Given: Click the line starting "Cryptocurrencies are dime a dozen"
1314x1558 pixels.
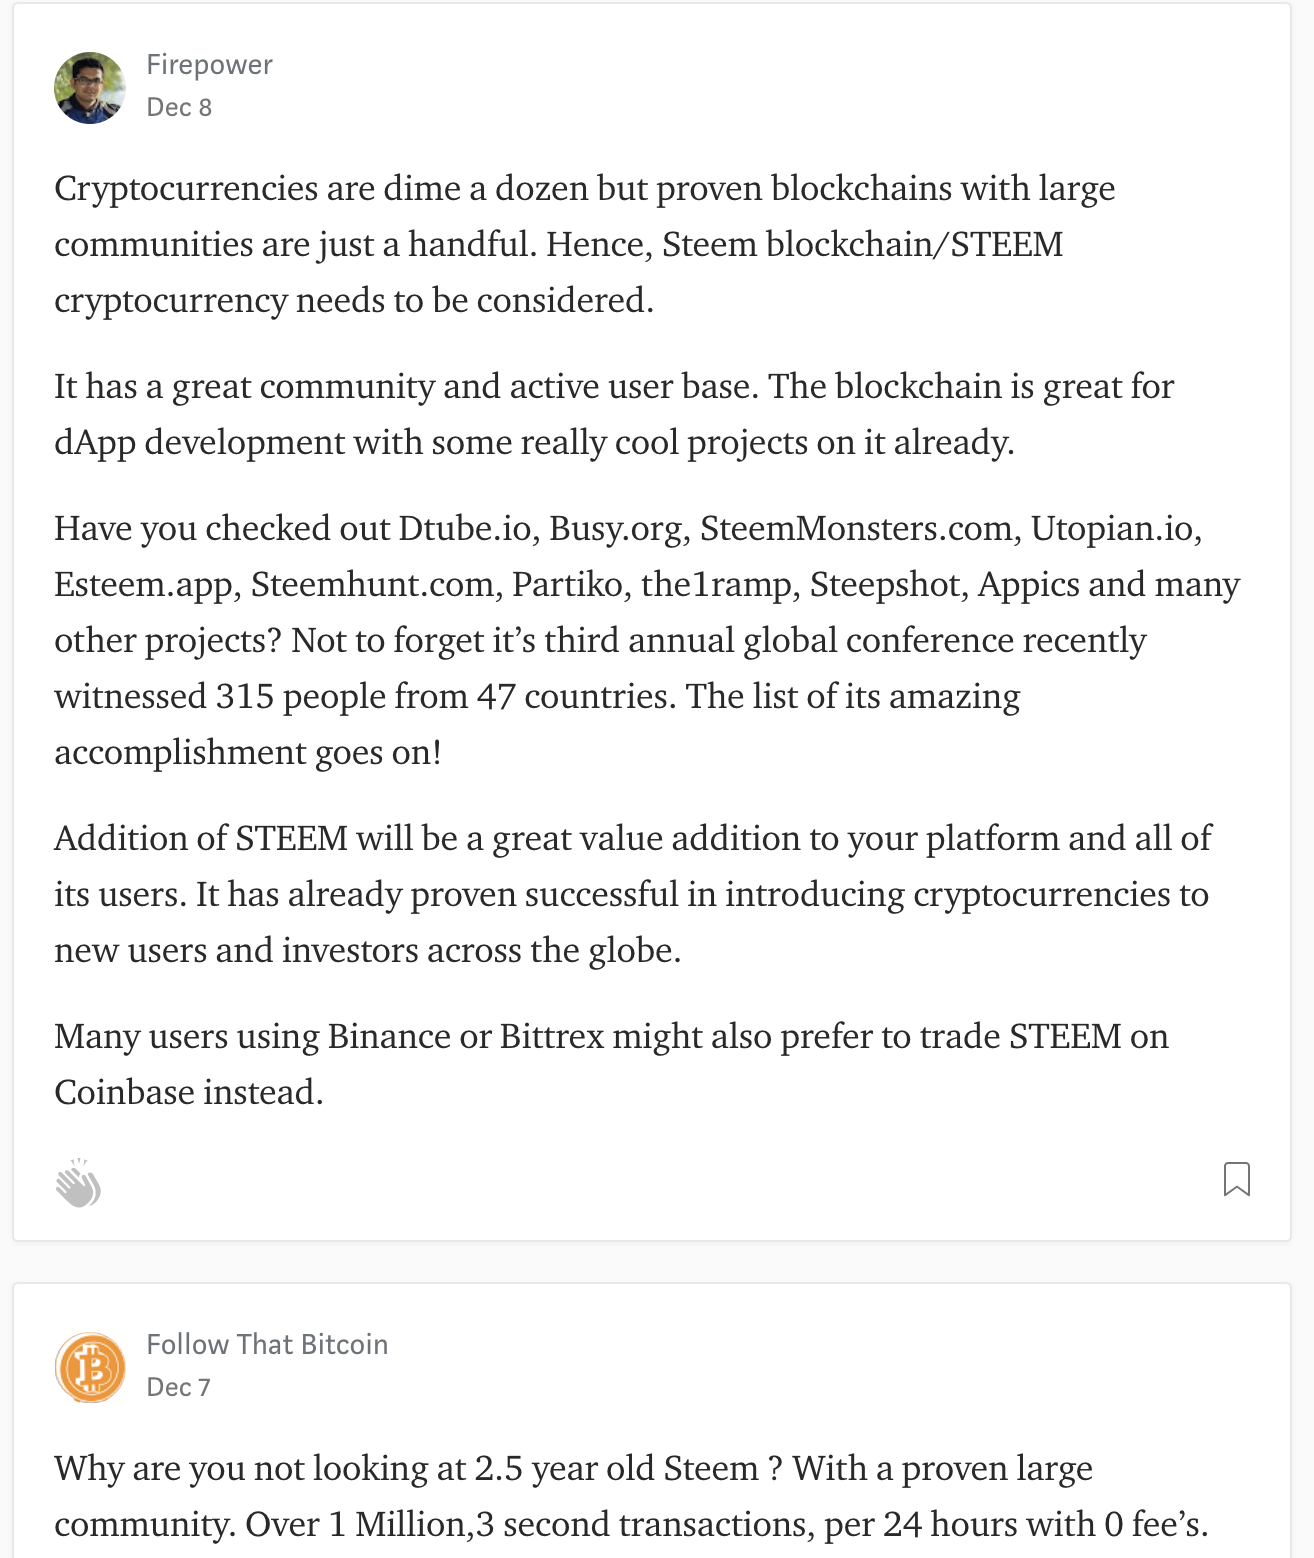Looking at the screenshot, I should [584, 189].
